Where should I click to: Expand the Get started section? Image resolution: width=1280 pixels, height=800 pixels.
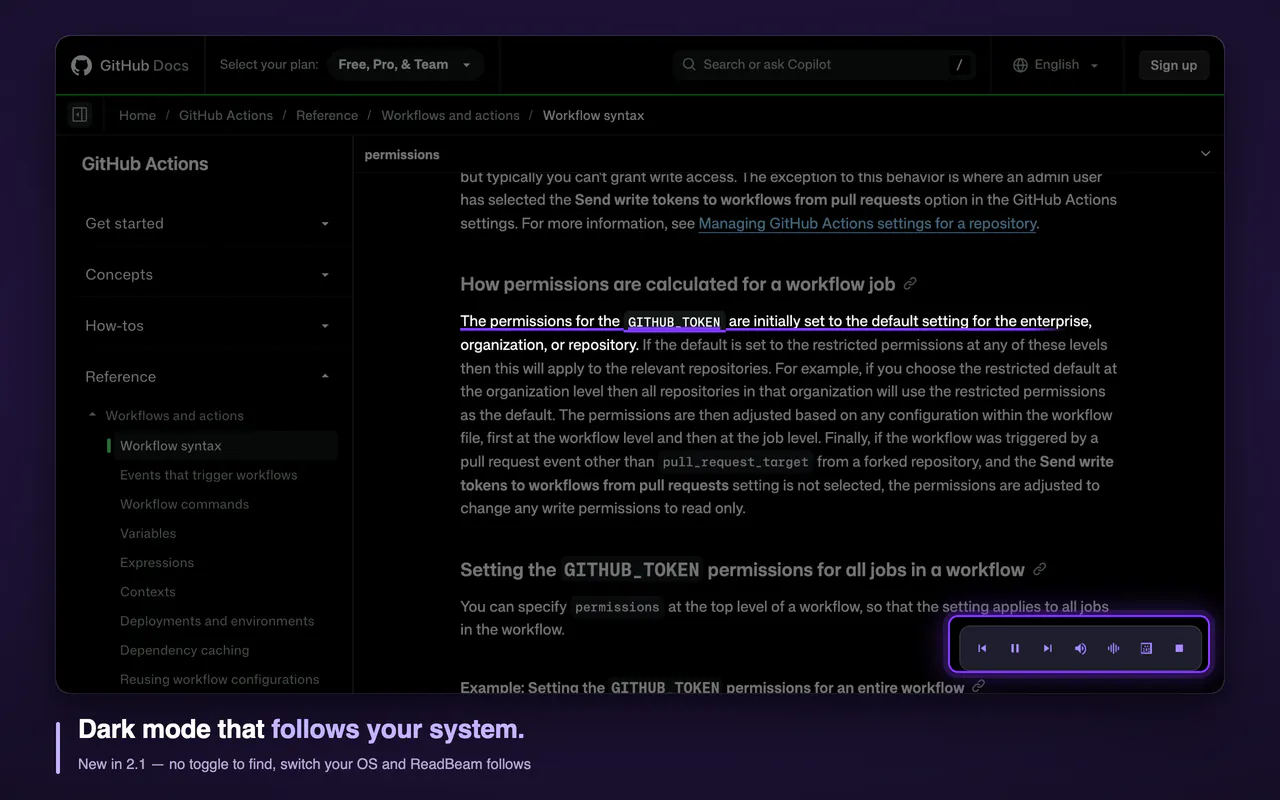207,224
